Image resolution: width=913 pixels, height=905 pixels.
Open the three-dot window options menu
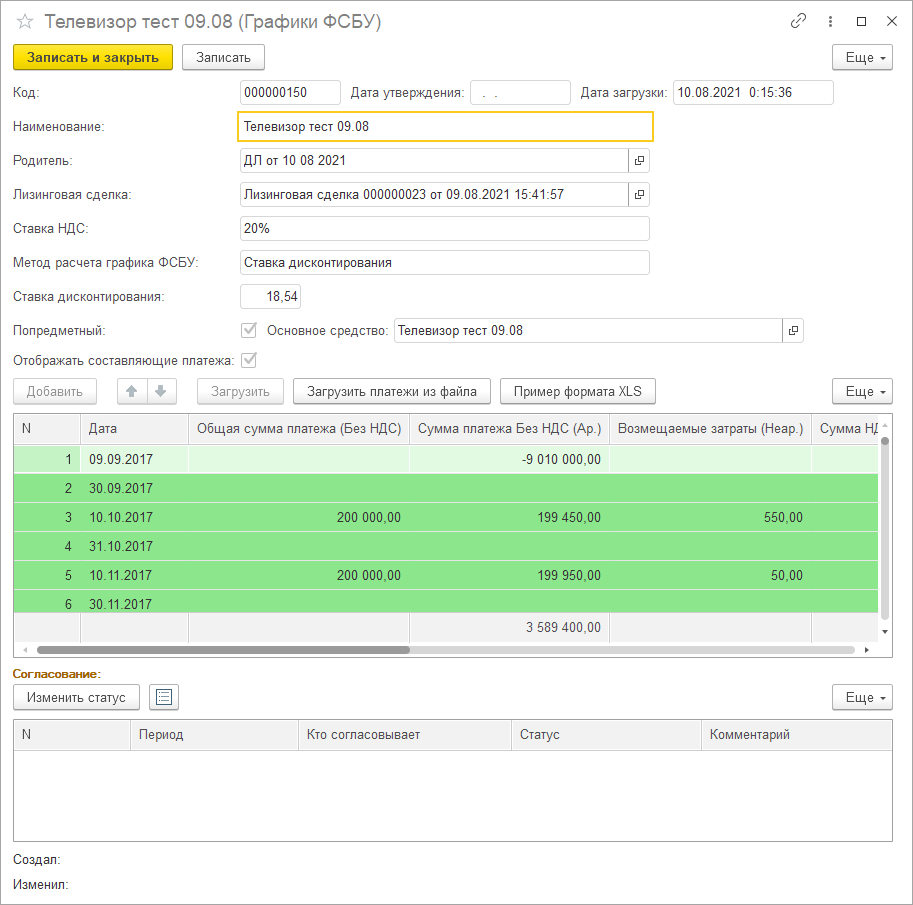tap(829, 21)
